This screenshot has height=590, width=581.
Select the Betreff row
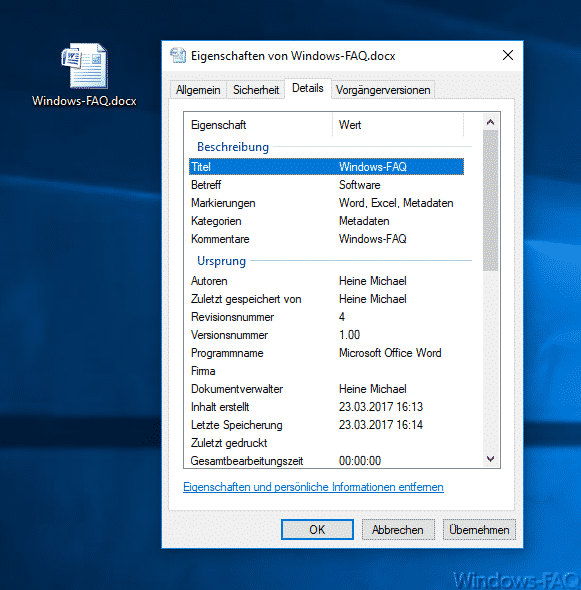pos(326,185)
